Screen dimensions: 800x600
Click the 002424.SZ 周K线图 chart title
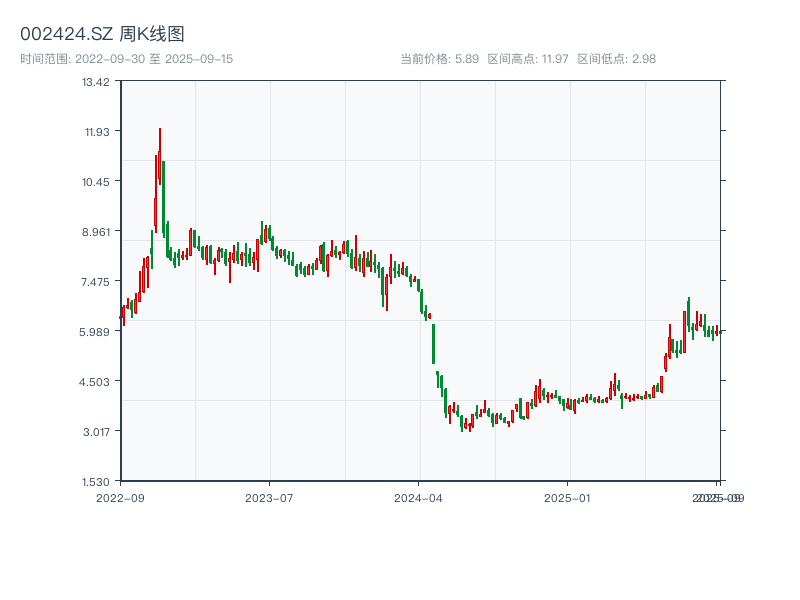point(102,34)
